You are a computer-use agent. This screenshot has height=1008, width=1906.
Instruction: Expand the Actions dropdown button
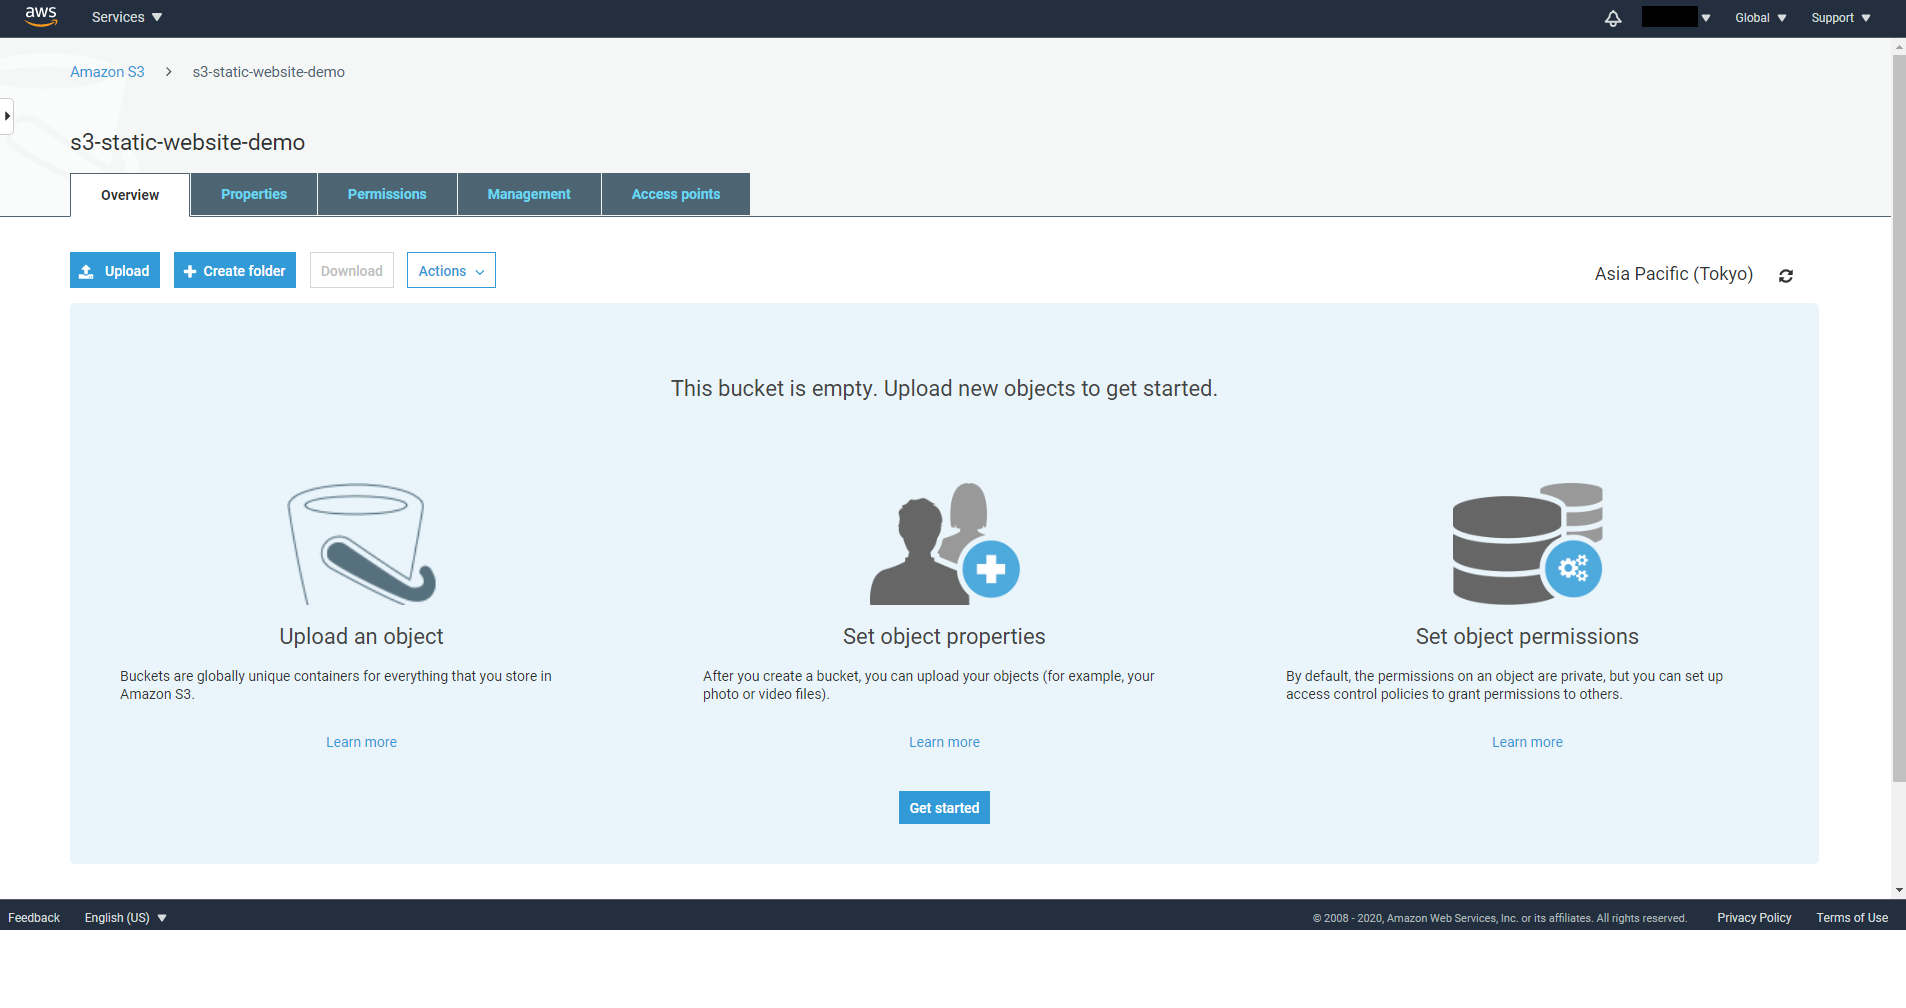(451, 270)
